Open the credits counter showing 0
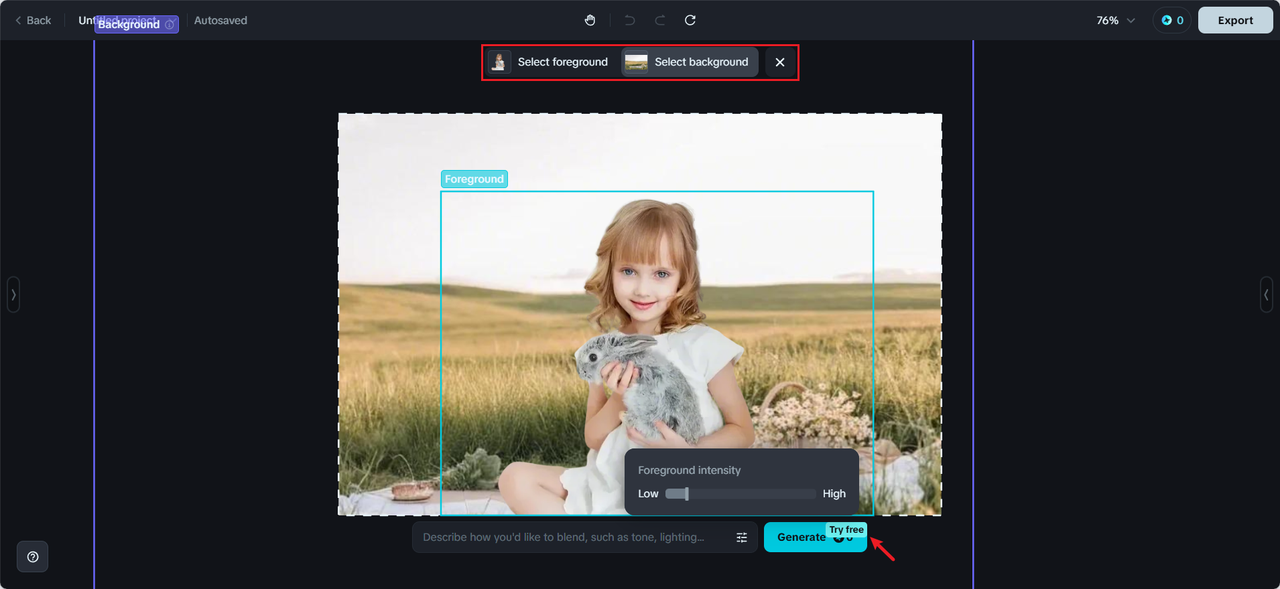Screen dimensions: 1280x589 coord(1172,20)
